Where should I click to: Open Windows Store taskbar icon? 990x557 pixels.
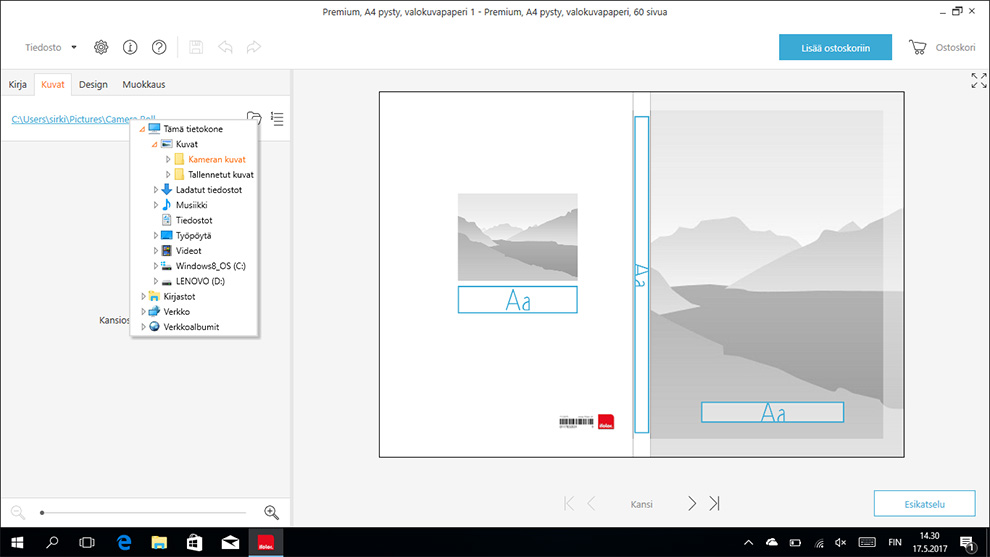(194, 542)
